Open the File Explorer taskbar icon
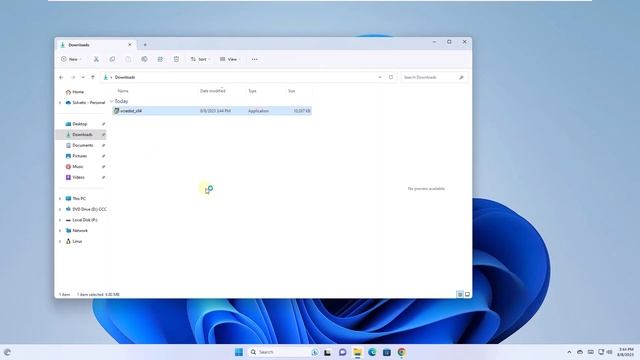This screenshot has height=360, width=640. (357, 352)
